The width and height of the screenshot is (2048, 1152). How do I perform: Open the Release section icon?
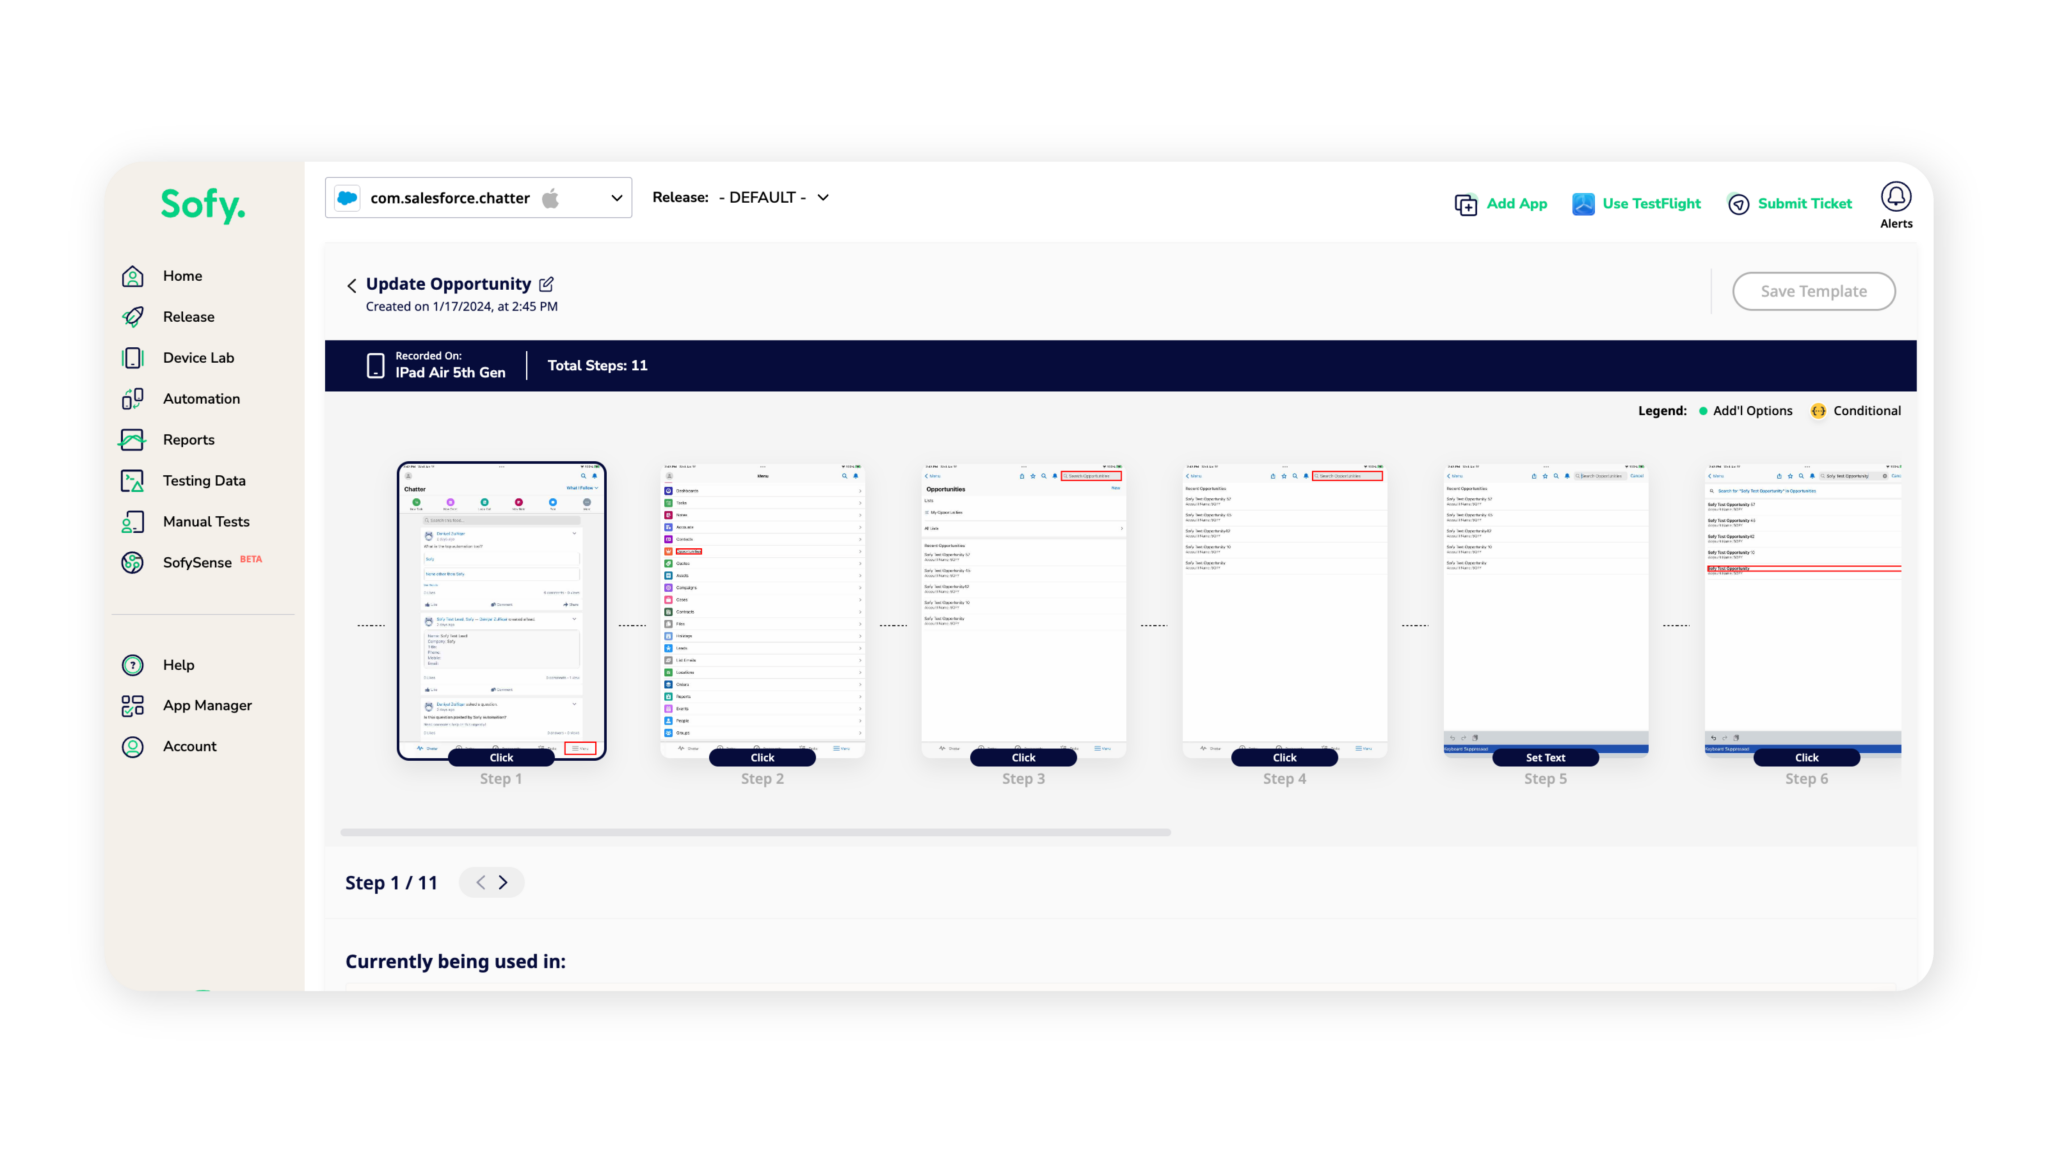point(132,315)
